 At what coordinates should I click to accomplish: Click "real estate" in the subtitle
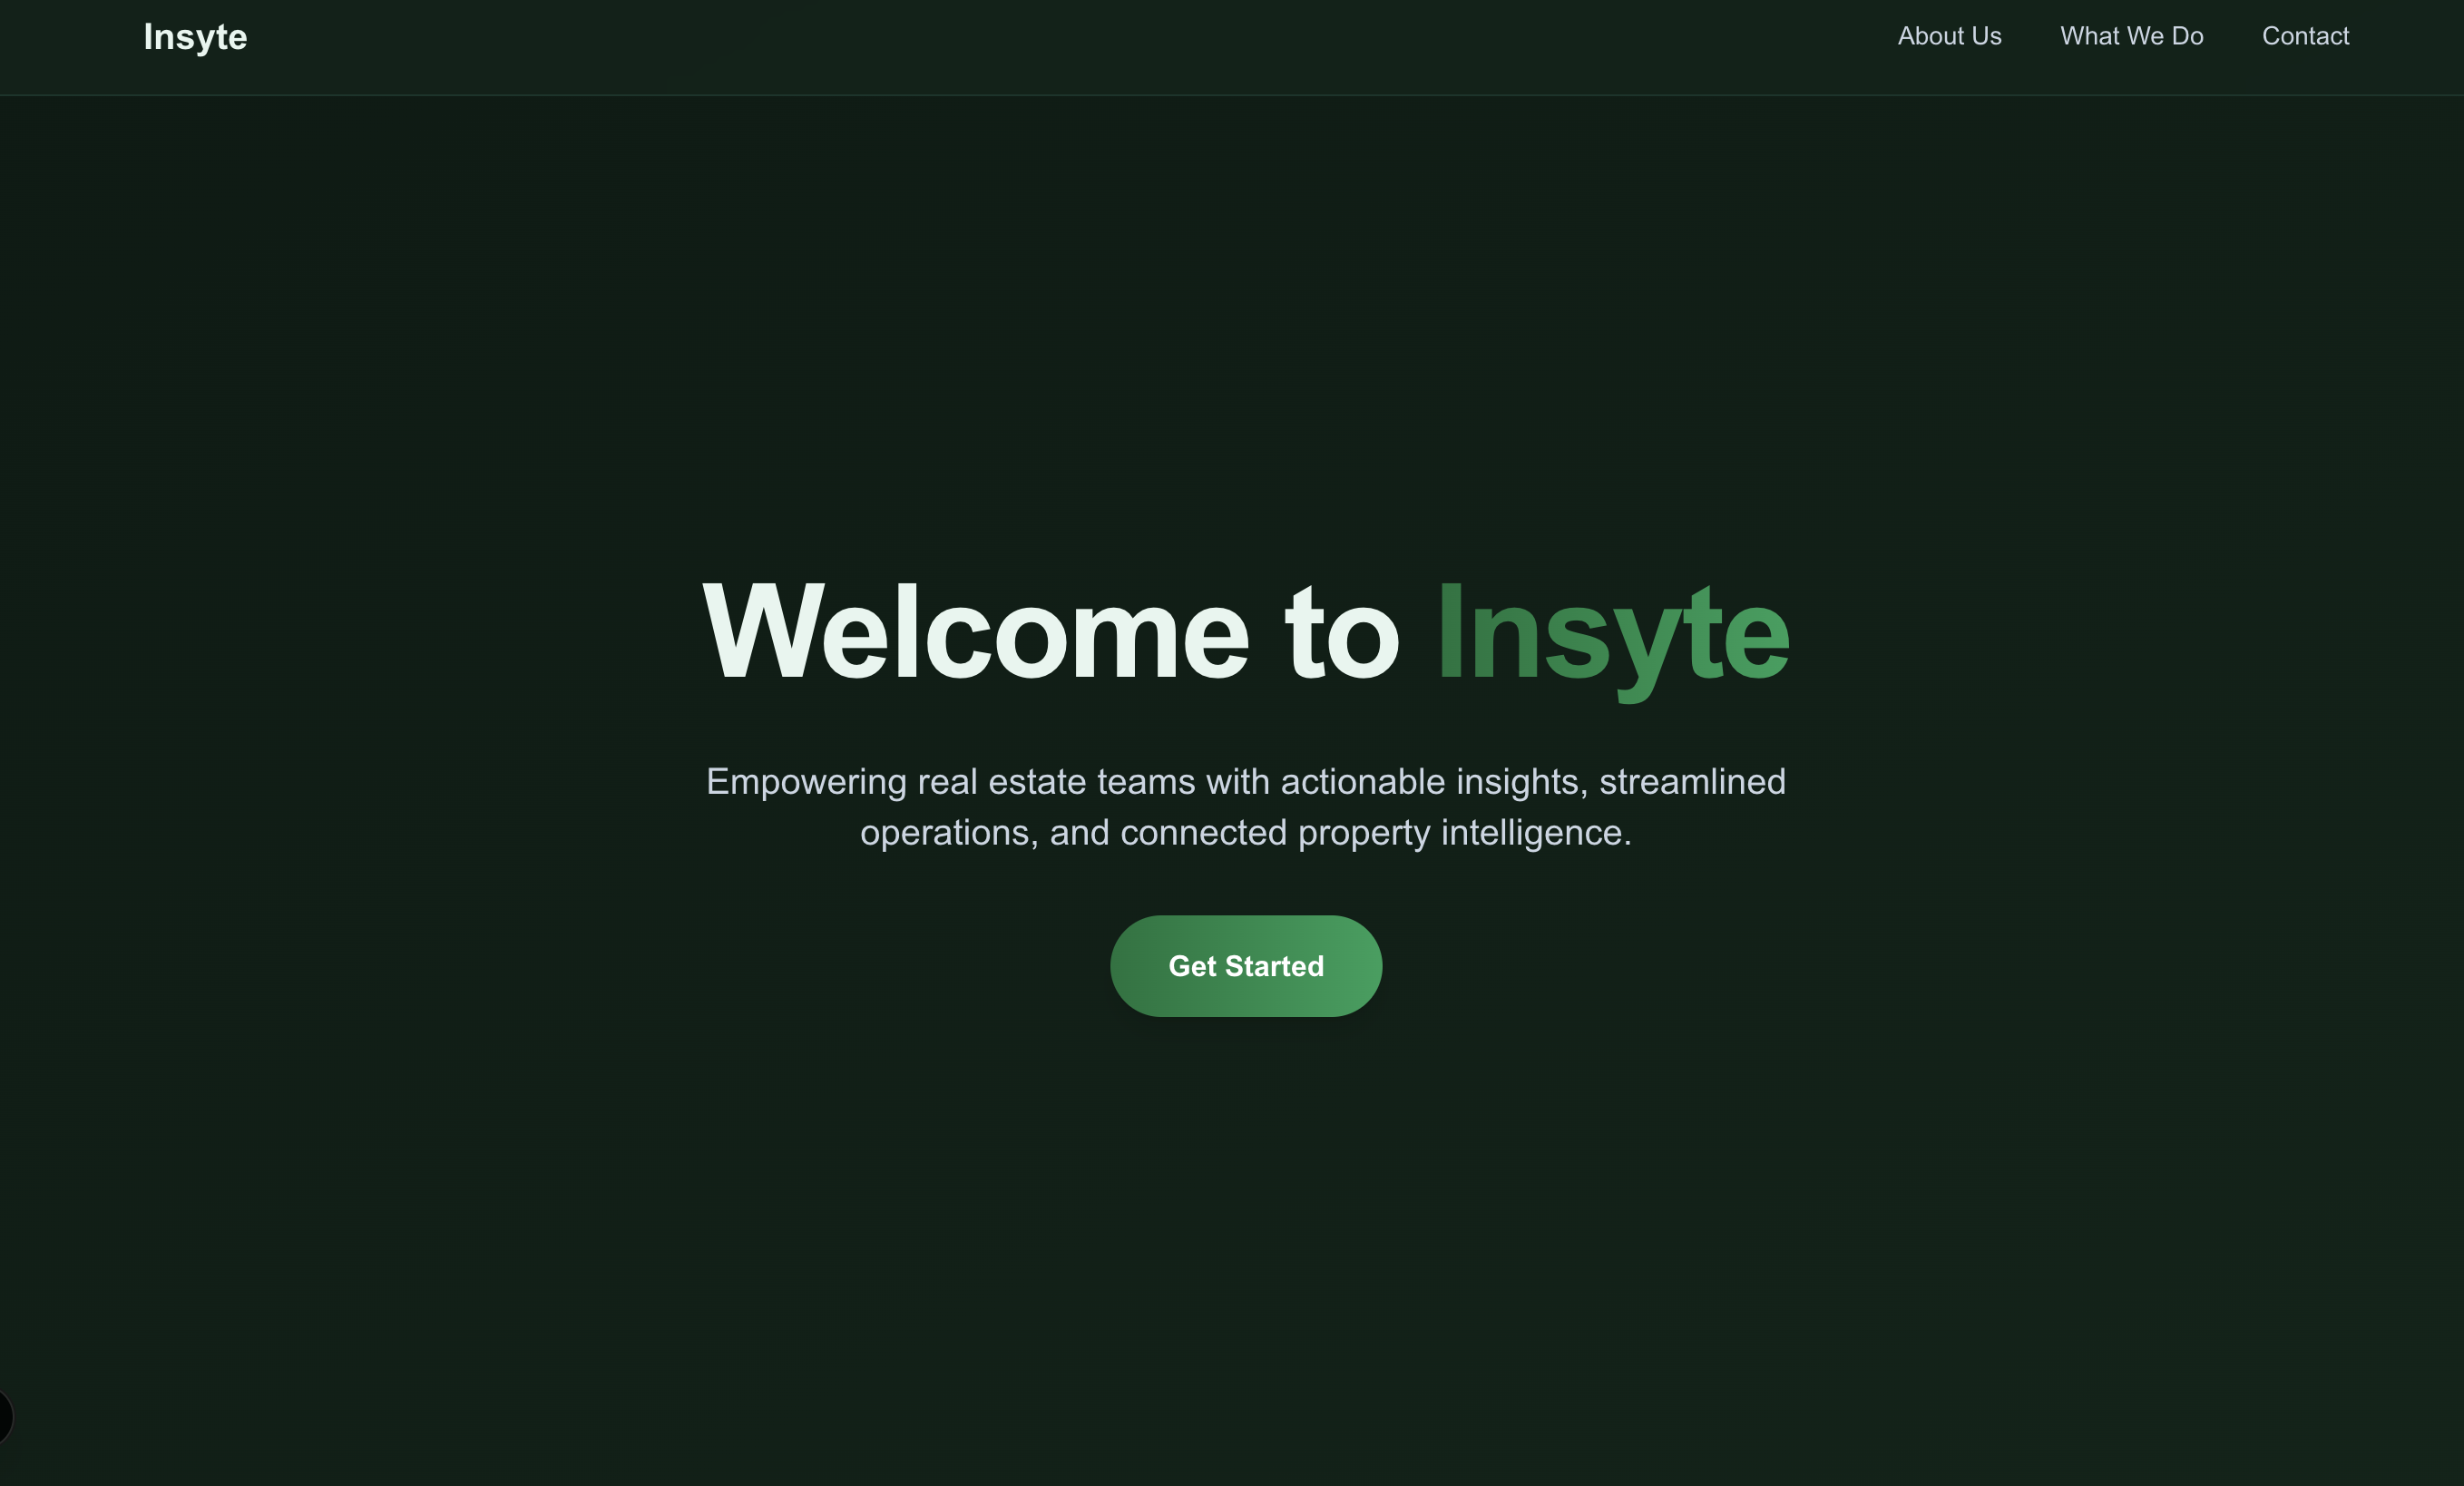1001,782
